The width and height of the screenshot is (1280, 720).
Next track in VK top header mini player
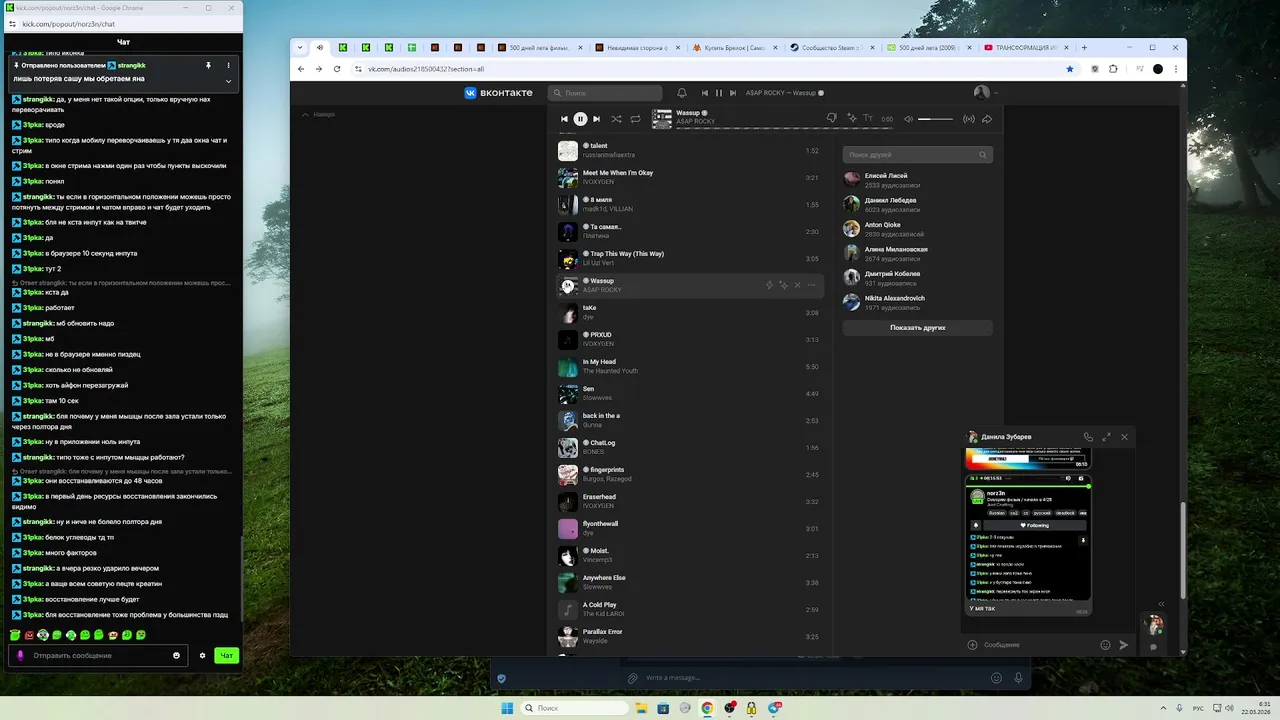pyautogui.click(x=732, y=93)
